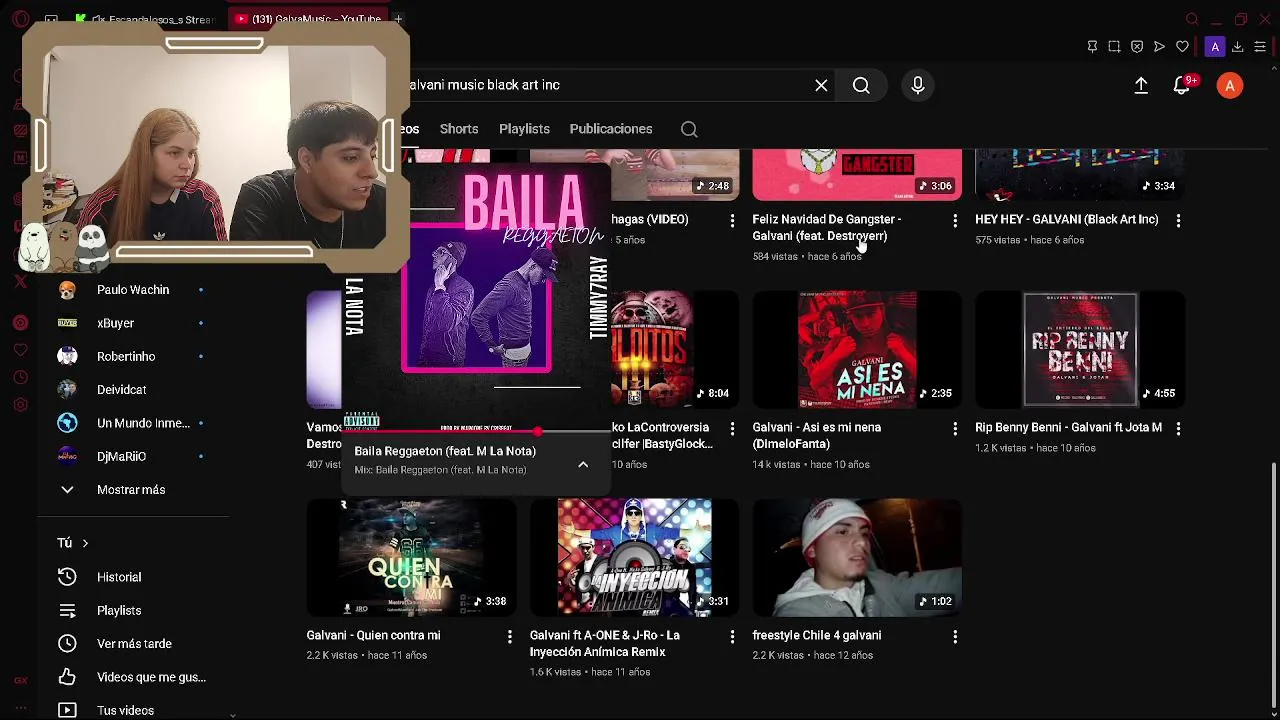1280x720 pixels.
Task: Open a new browser tab with plus button
Action: (398, 19)
